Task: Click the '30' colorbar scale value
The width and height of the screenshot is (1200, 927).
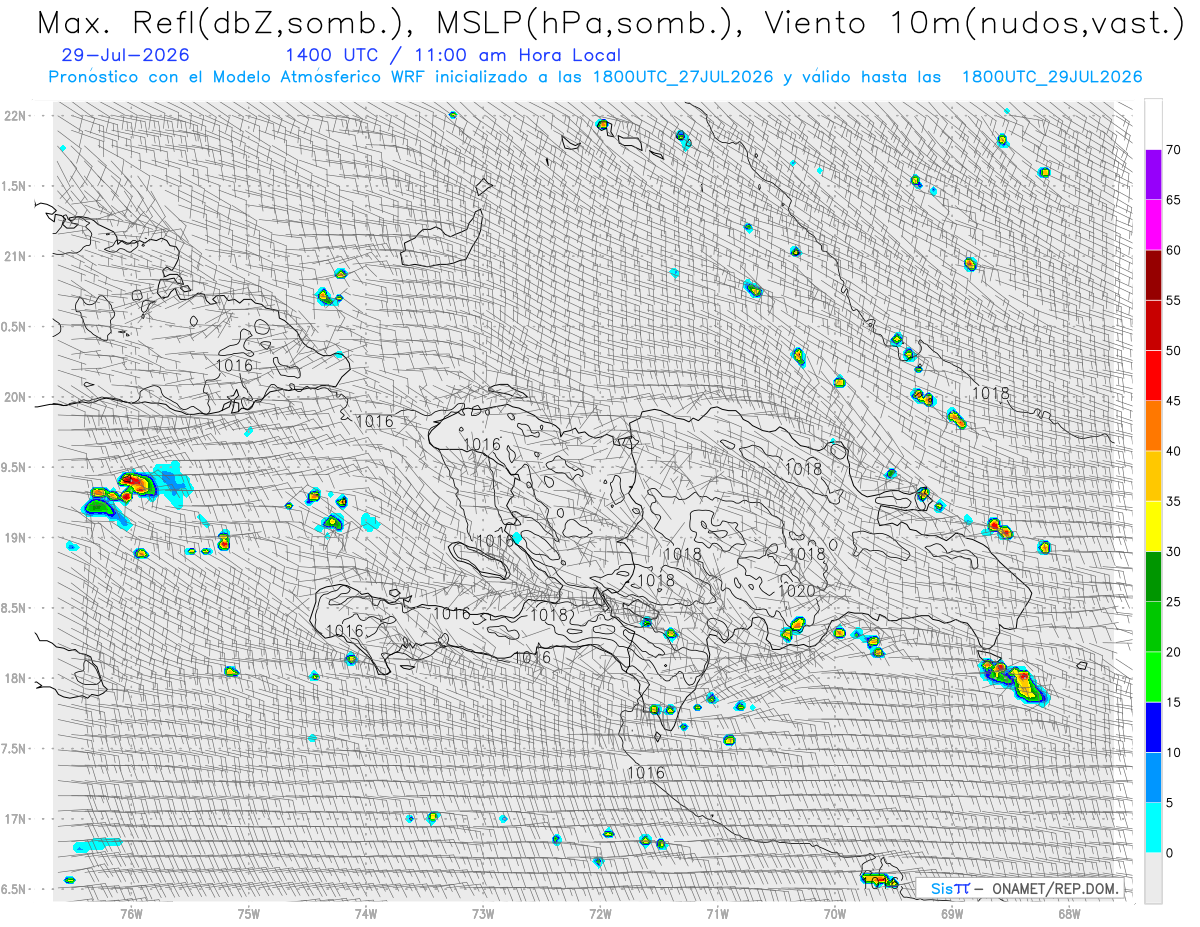Action: pos(1173,551)
